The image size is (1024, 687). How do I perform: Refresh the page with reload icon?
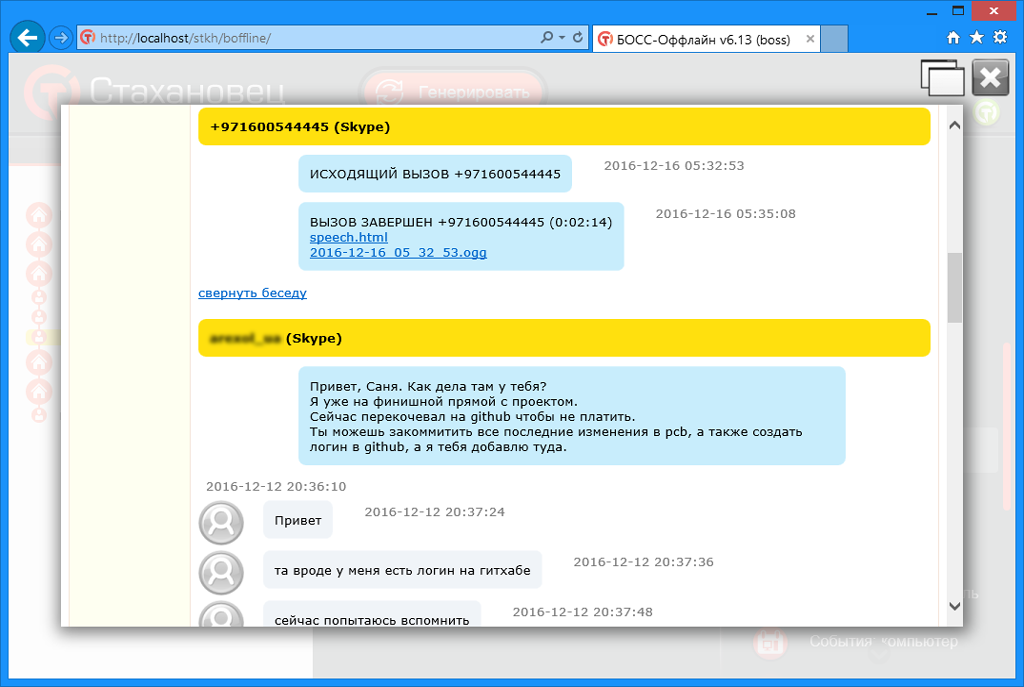(578, 38)
